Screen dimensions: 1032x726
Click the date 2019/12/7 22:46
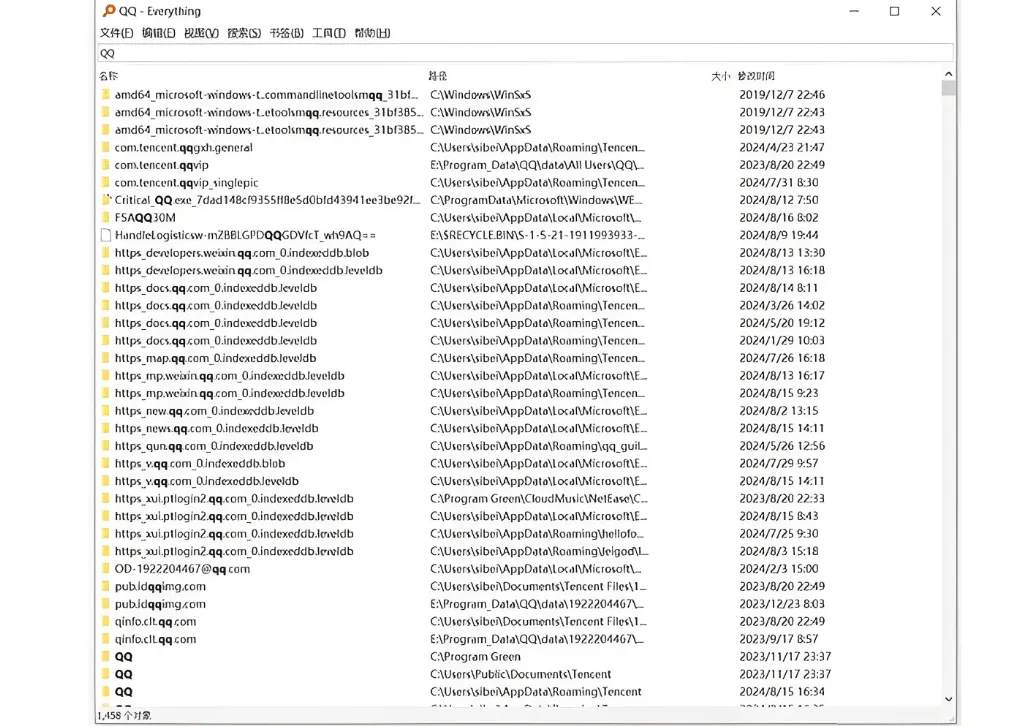[782, 95]
